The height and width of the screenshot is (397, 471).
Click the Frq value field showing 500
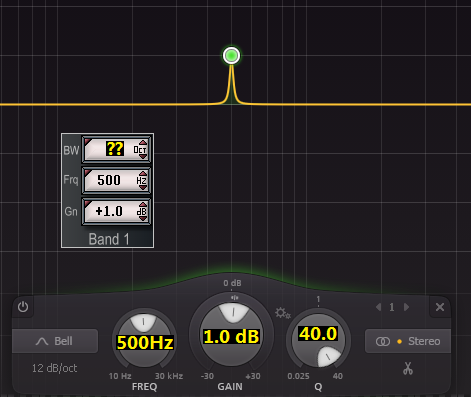coord(116,180)
